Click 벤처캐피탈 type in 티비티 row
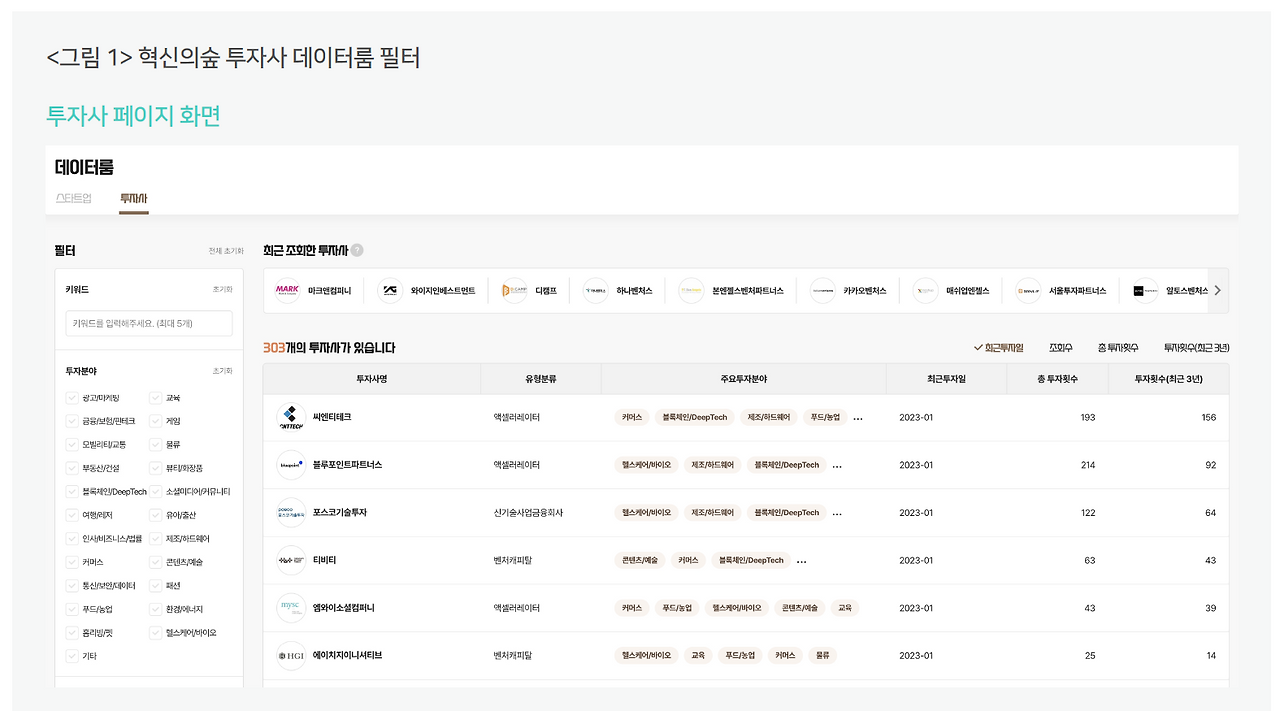Screen dimensions: 1280x711 513,561
